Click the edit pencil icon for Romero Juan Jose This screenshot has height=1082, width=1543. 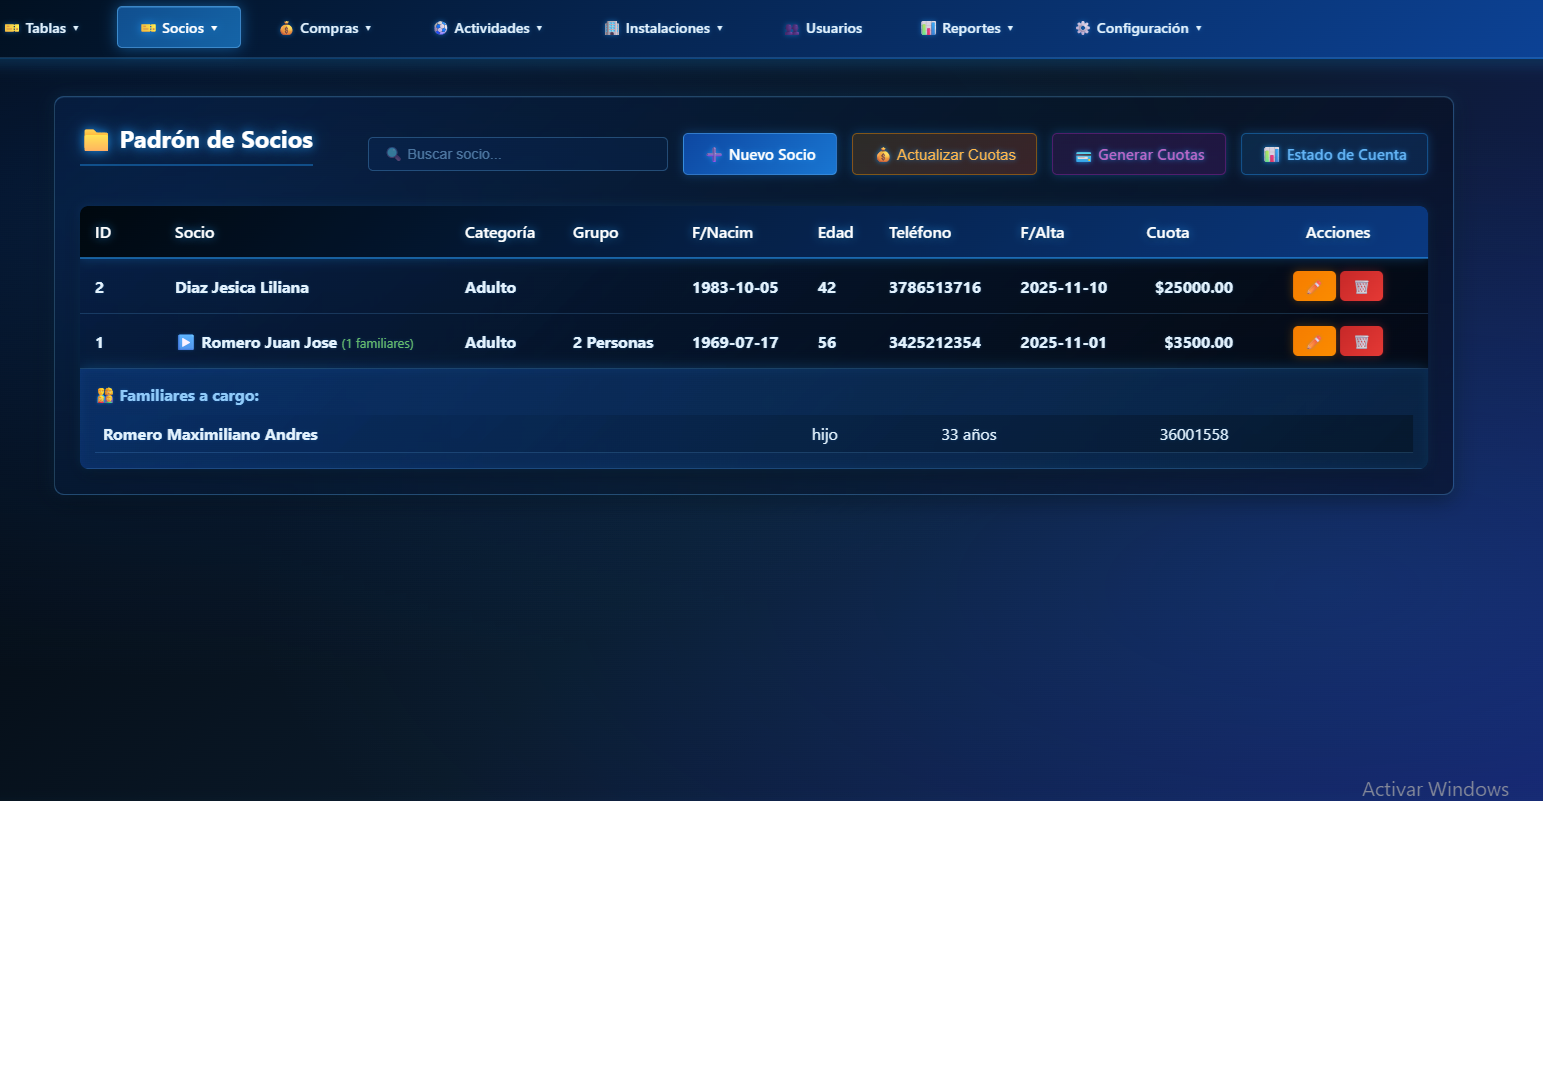(x=1313, y=342)
